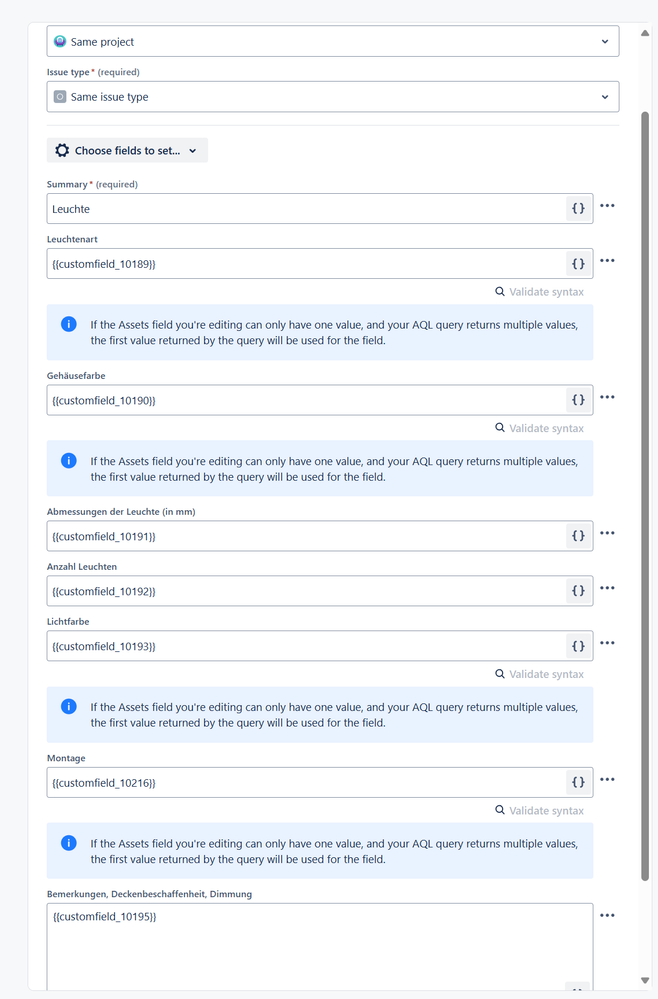Click the {} icon next to Gehäusefarbe
Viewport: 658px width, 999px height.
pos(578,399)
